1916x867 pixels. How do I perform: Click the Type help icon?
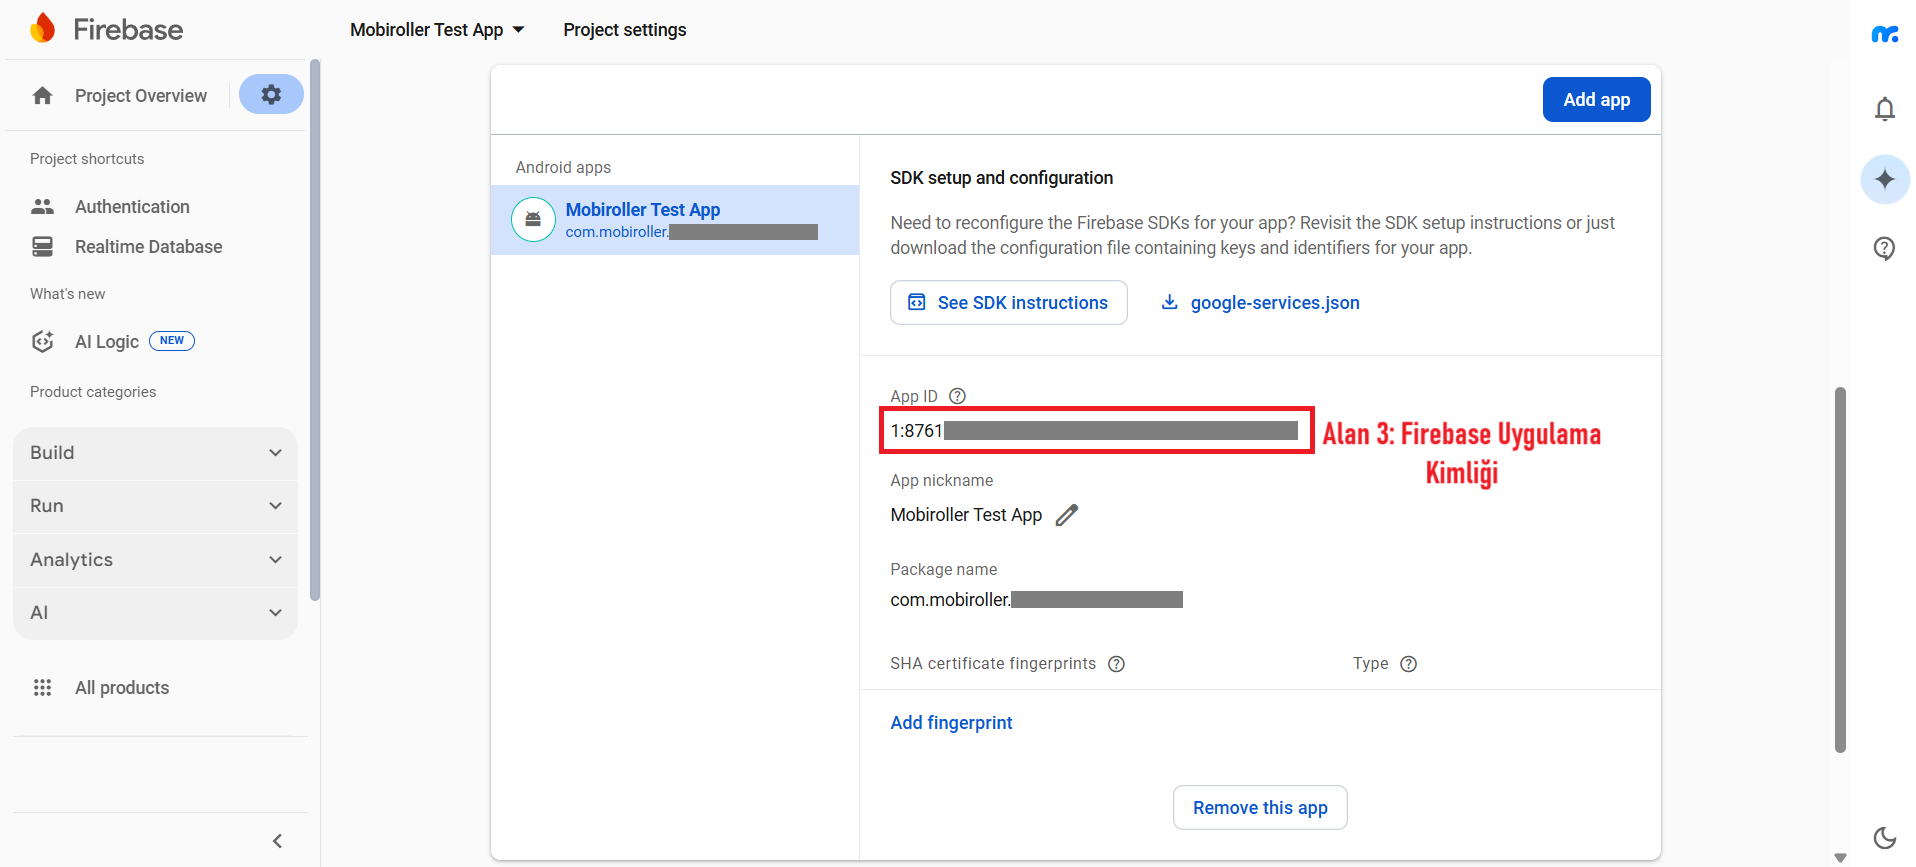click(x=1408, y=664)
